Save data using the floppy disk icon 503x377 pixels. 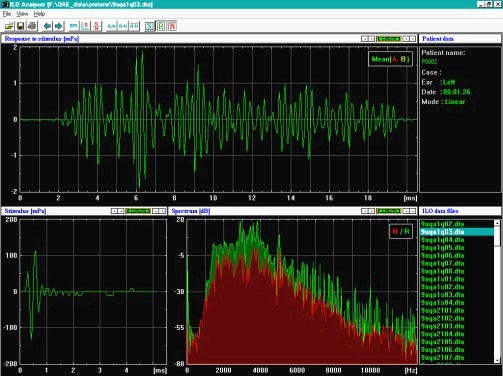[20, 26]
